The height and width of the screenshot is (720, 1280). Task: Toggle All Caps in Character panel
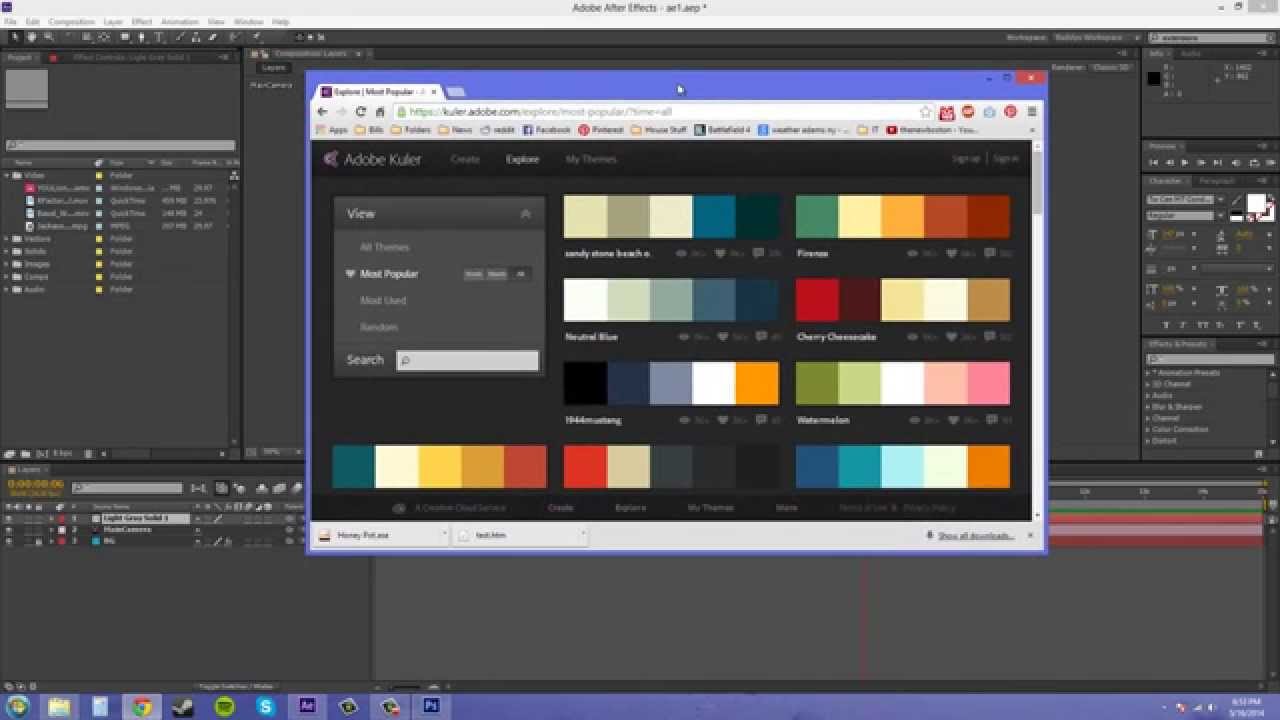pyautogui.click(x=1201, y=325)
